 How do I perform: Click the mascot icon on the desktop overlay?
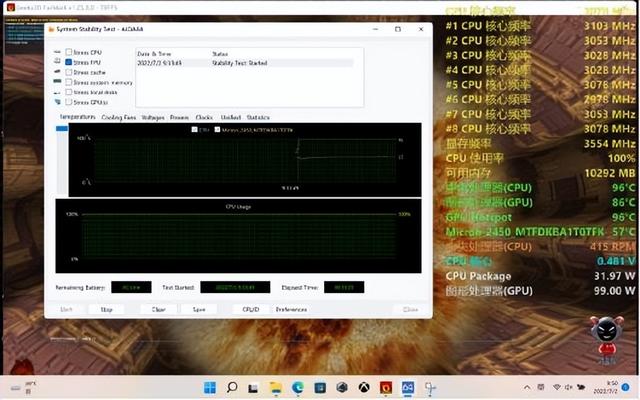[607, 339]
